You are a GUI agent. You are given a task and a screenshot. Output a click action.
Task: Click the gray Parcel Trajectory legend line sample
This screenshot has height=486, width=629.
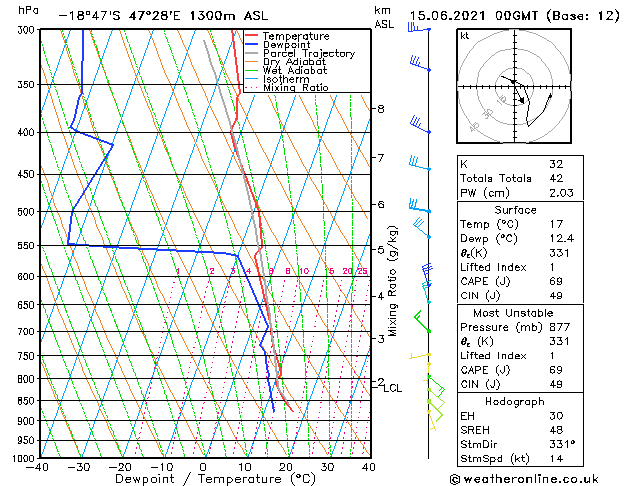pyautogui.click(x=251, y=53)
